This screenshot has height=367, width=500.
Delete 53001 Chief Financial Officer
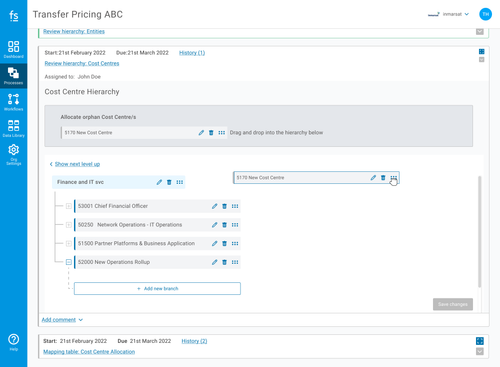(224, 206)
